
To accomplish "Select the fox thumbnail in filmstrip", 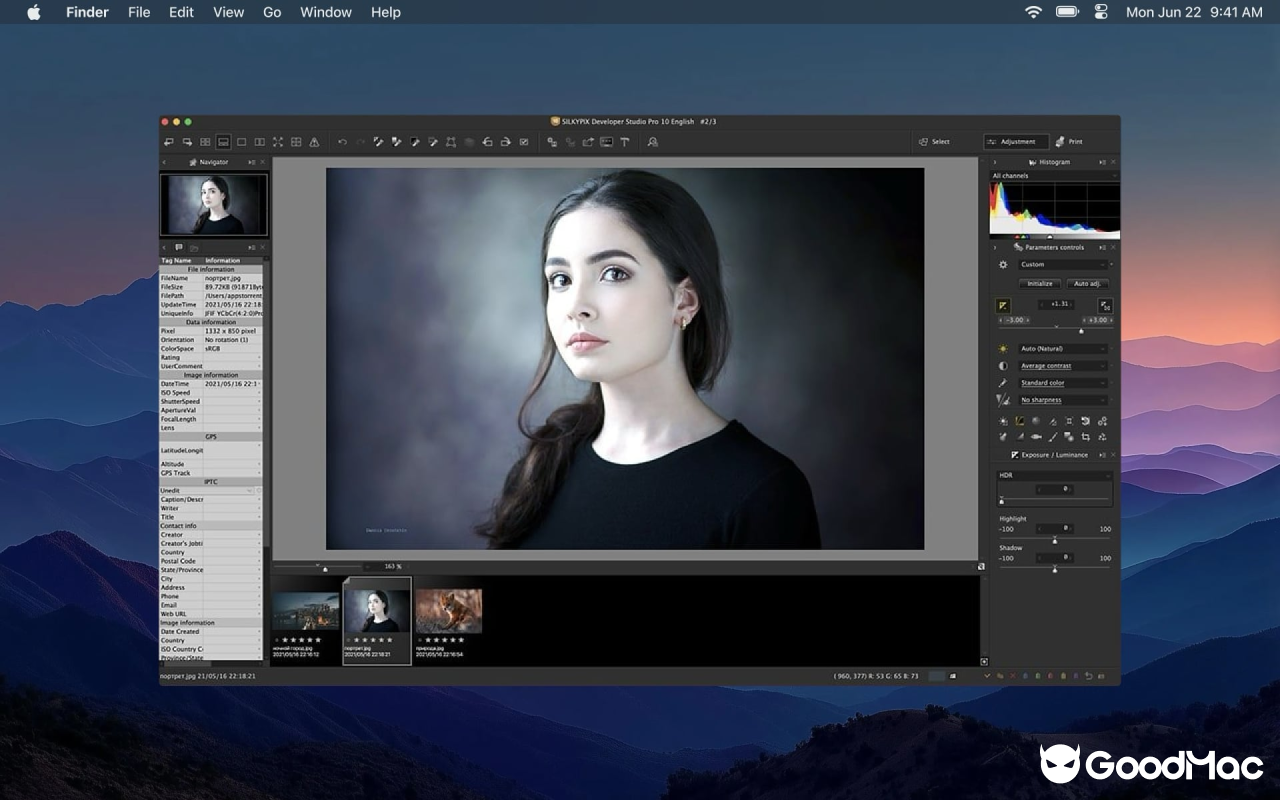I will pos(449,610).
